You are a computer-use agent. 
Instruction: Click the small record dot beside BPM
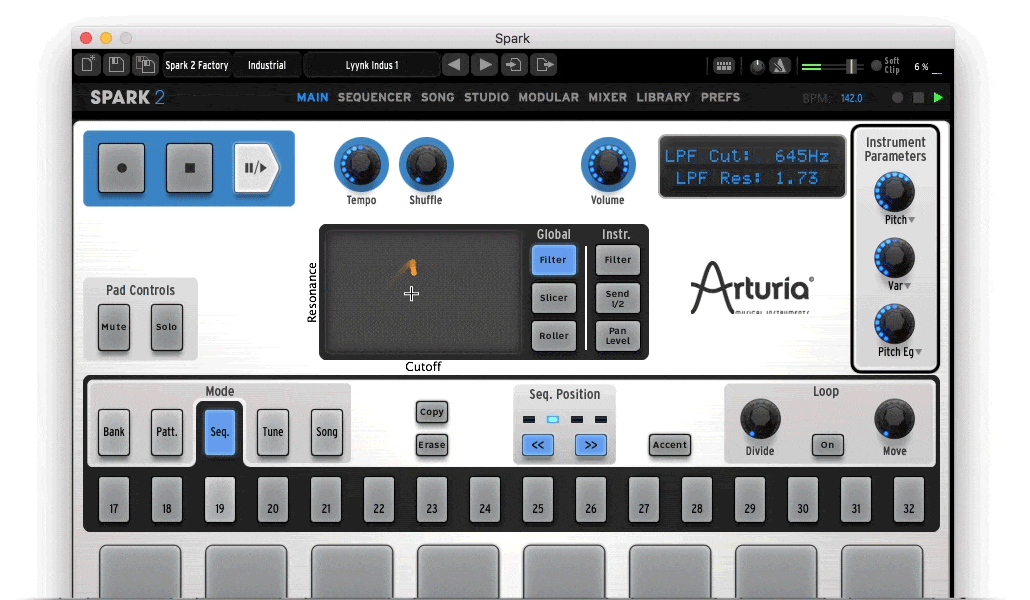click(897, 98)
